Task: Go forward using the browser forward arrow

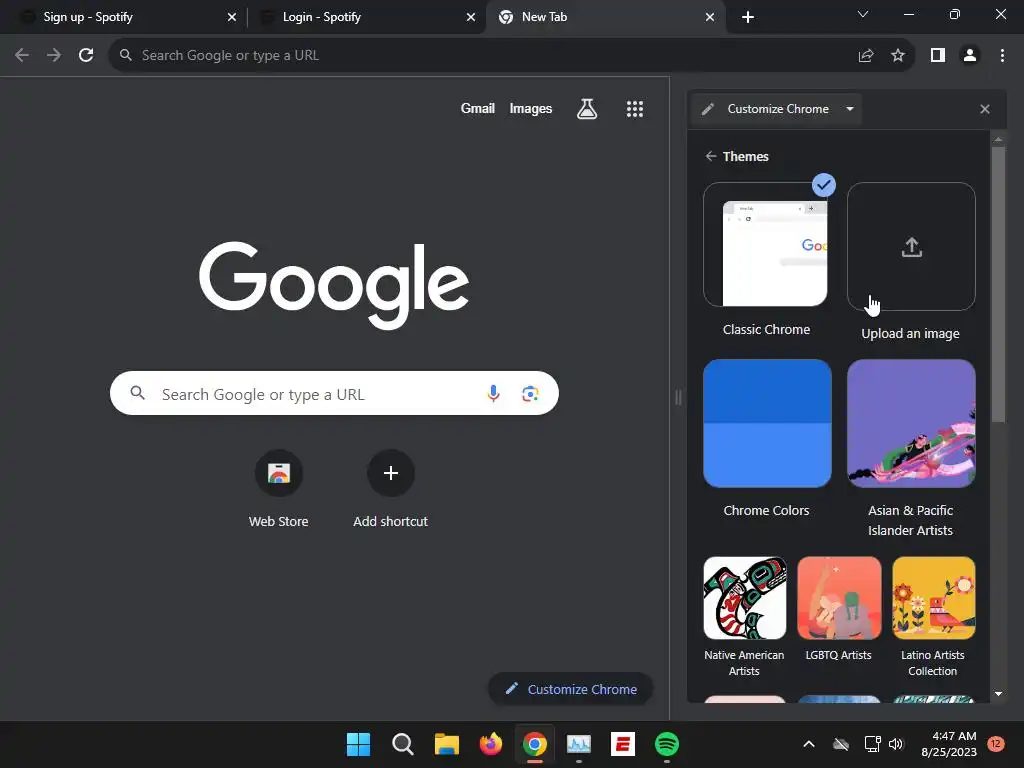Action: click(54, 56)
